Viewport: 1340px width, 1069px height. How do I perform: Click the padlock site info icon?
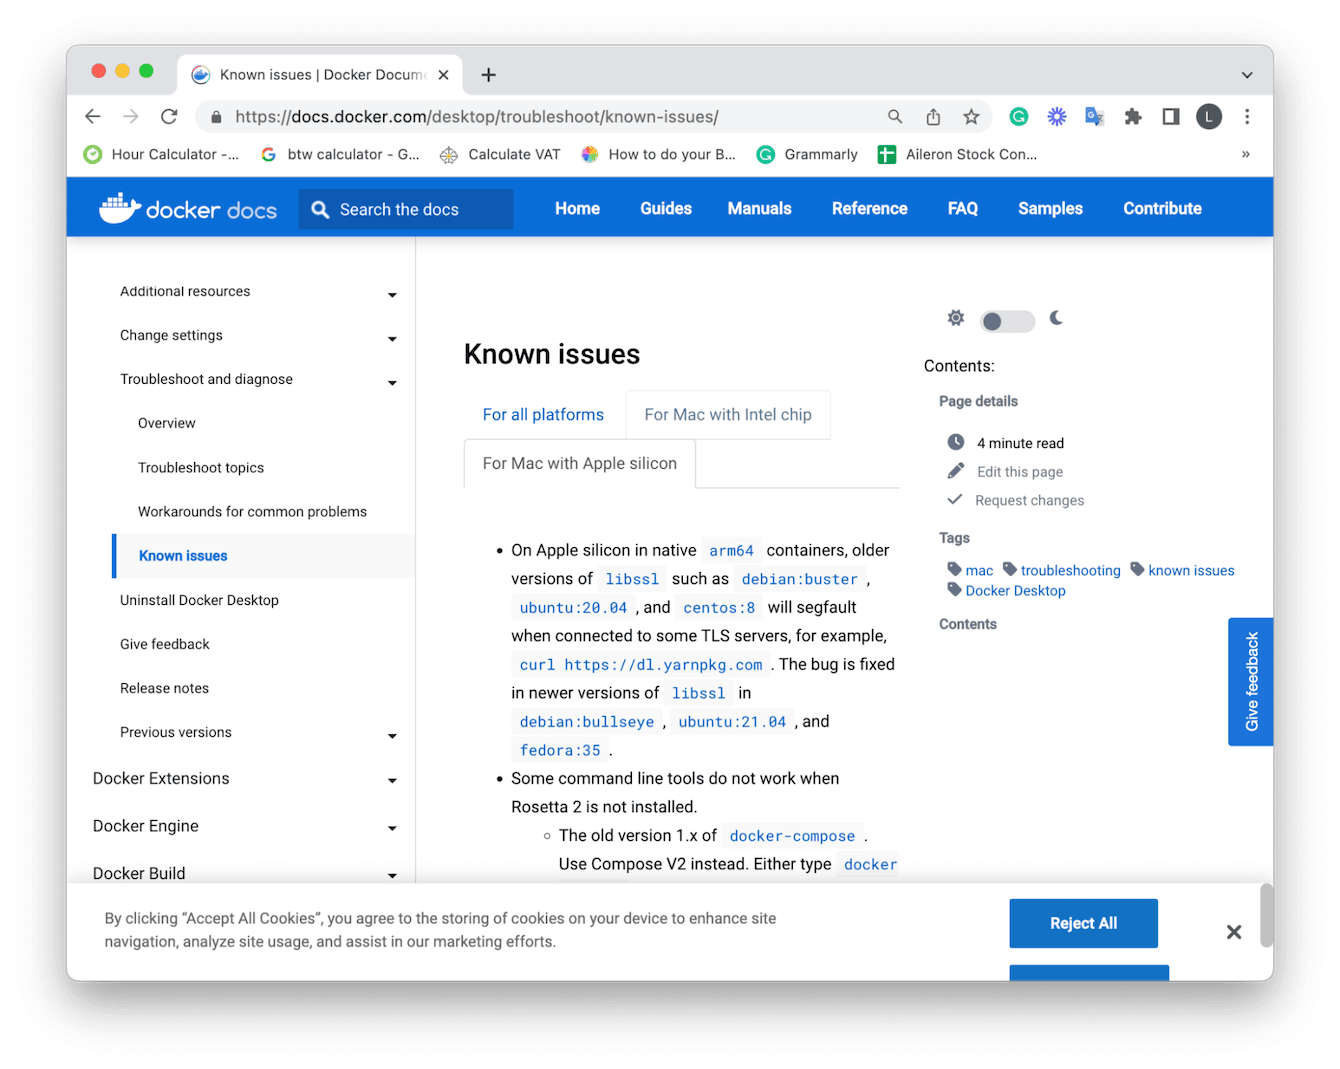(216, 117)
